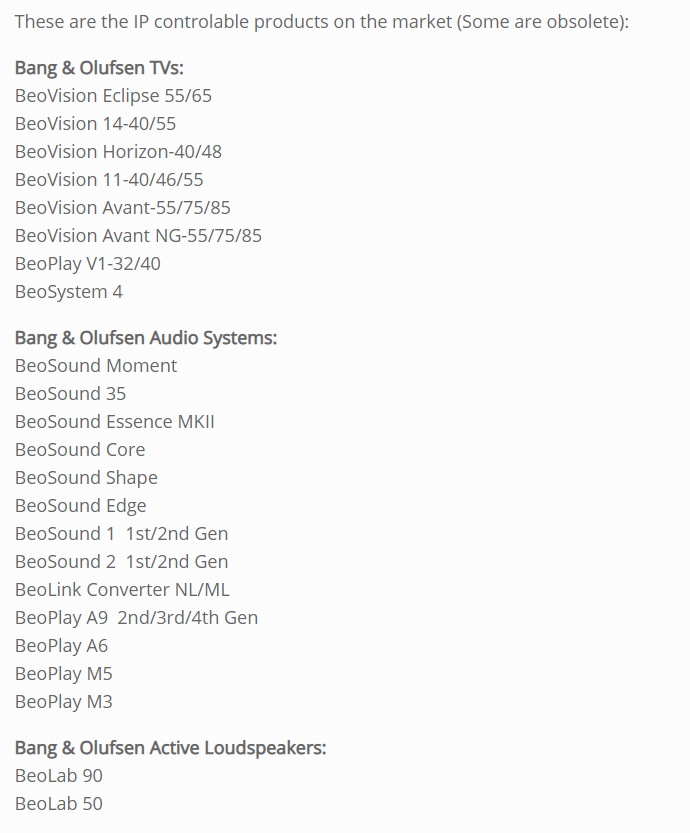This screenshot has width=690, height=833.
Task: Select the BeoLab 50 text
Action: point(58,804)
